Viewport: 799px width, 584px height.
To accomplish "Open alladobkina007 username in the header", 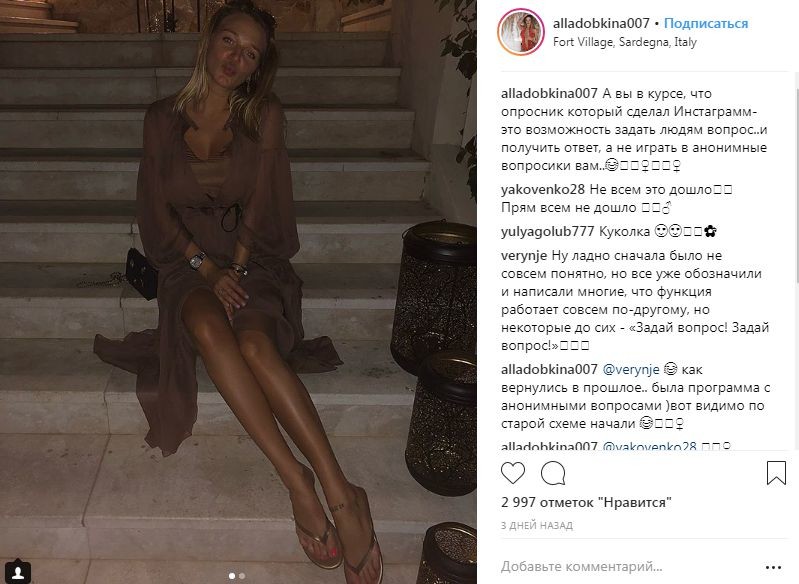I will (x=601, y=23).
